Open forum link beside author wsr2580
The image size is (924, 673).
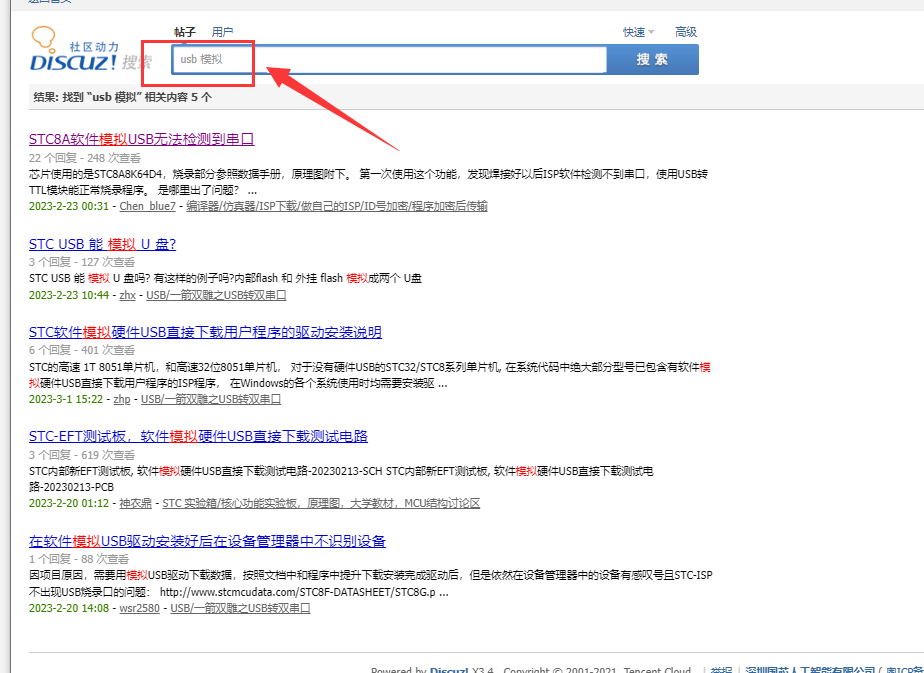coord(240,608)
